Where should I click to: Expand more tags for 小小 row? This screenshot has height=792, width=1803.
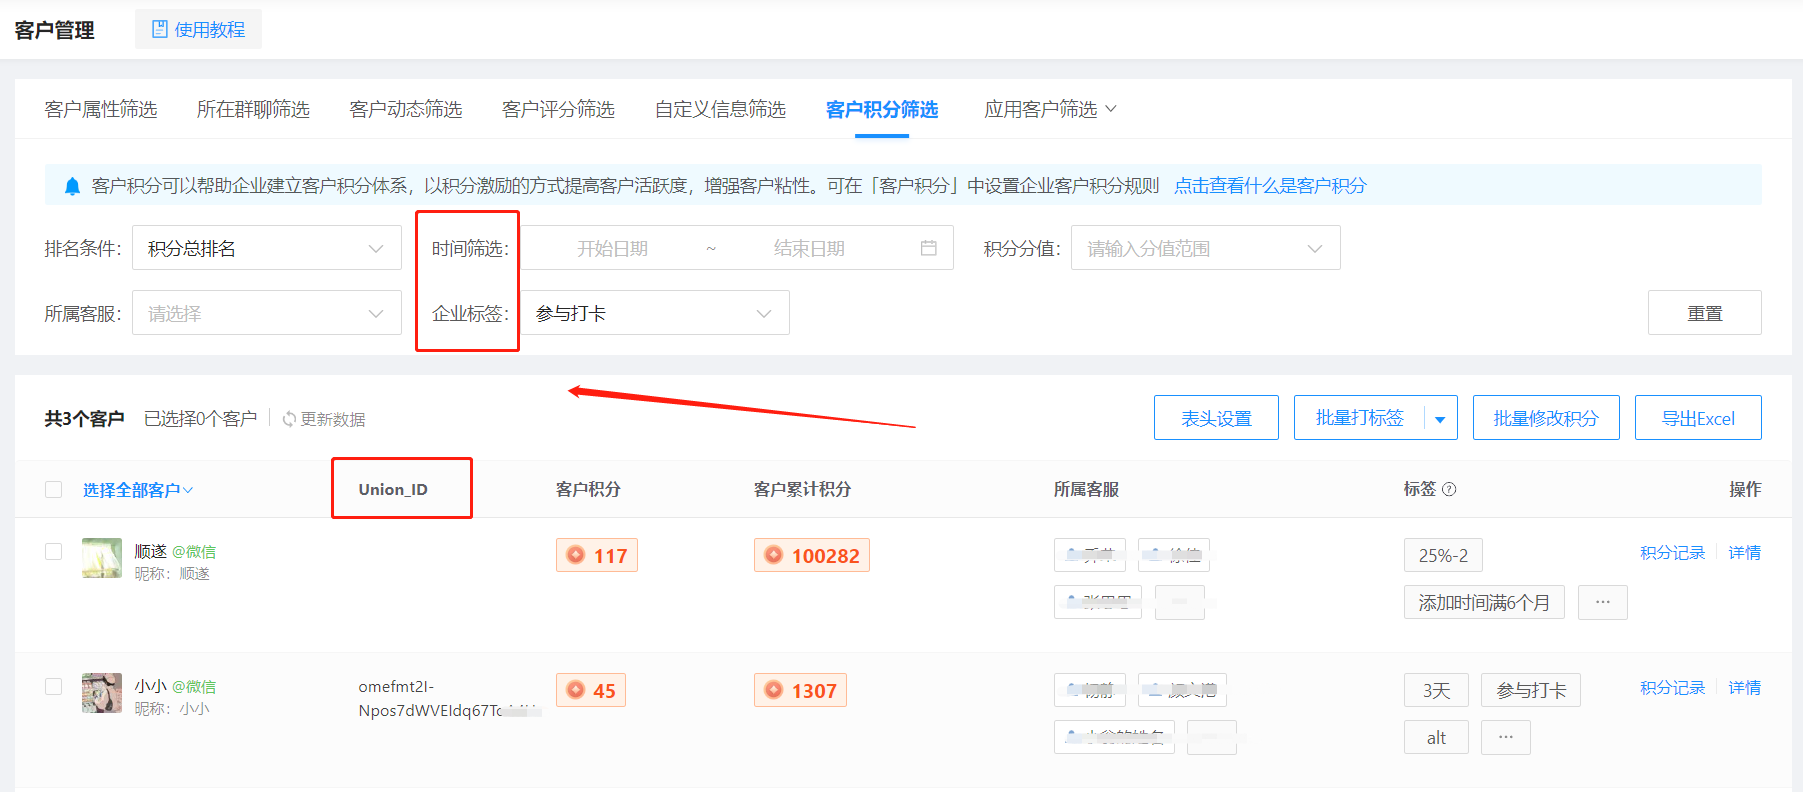pos(1506,737)
